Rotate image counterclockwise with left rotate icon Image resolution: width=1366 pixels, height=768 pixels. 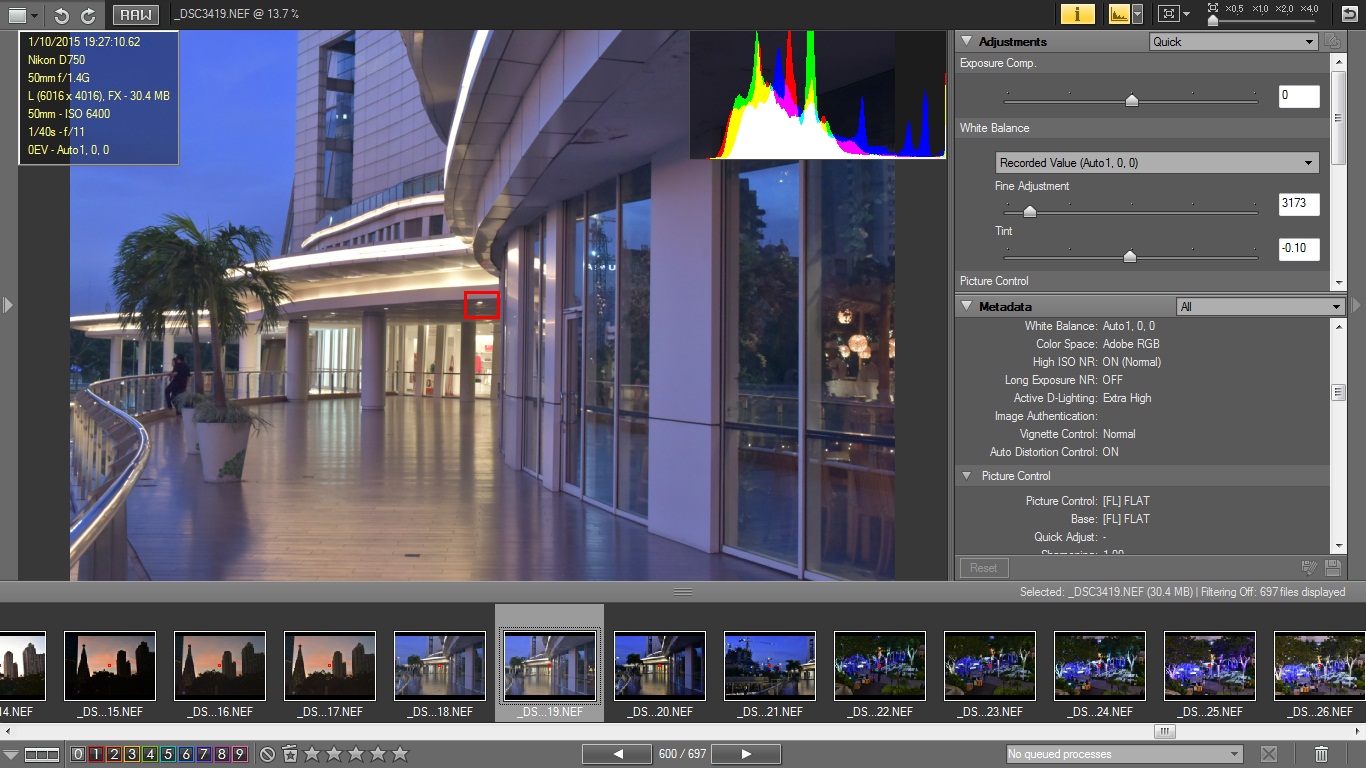(61, 15)
